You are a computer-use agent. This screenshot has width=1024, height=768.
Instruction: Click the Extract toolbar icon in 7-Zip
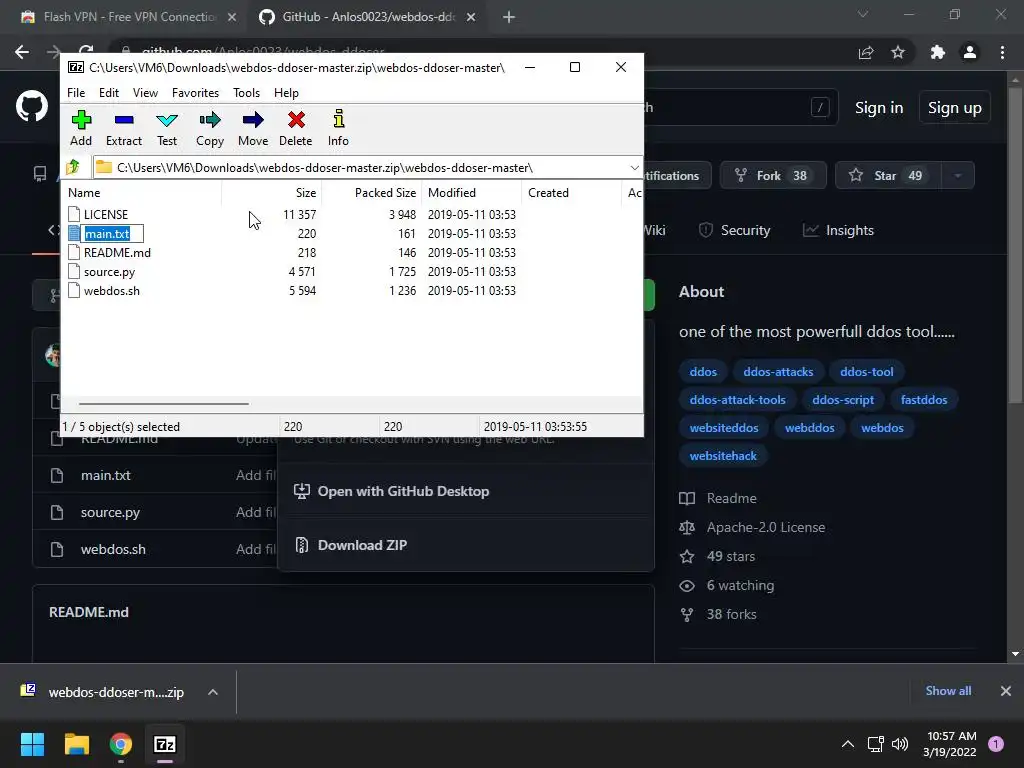coord(123,128)
